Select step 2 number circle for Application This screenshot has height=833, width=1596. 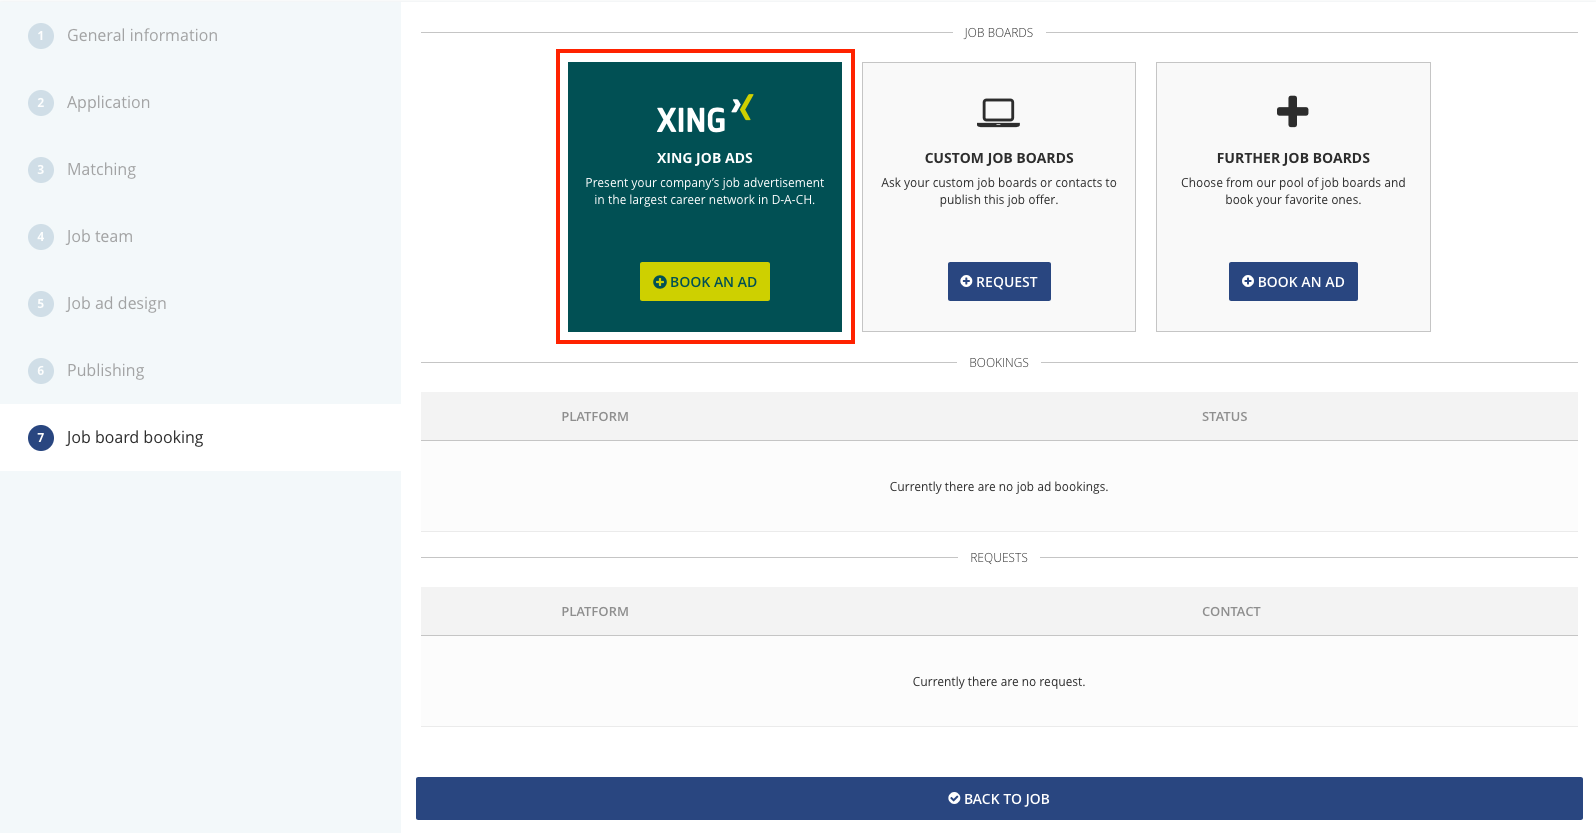pos(41,103)
